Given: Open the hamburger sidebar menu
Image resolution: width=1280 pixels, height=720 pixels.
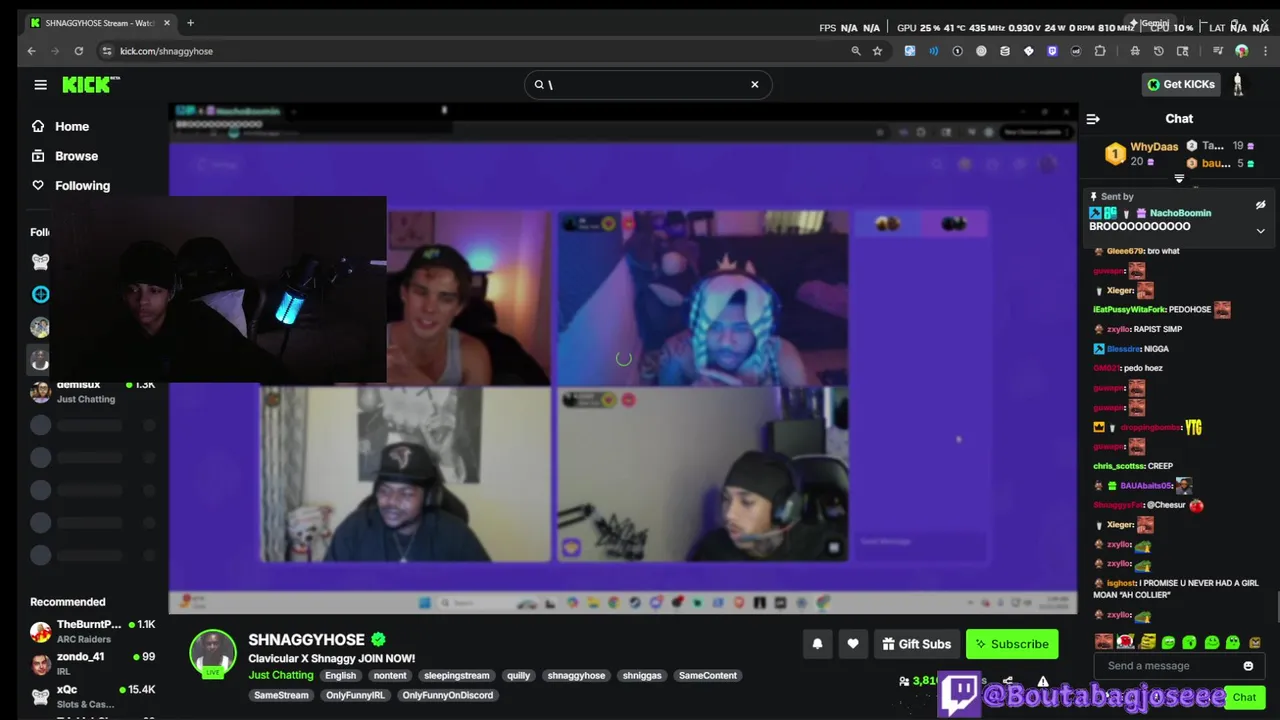Looking at the screenshot, I should [40, 85].
